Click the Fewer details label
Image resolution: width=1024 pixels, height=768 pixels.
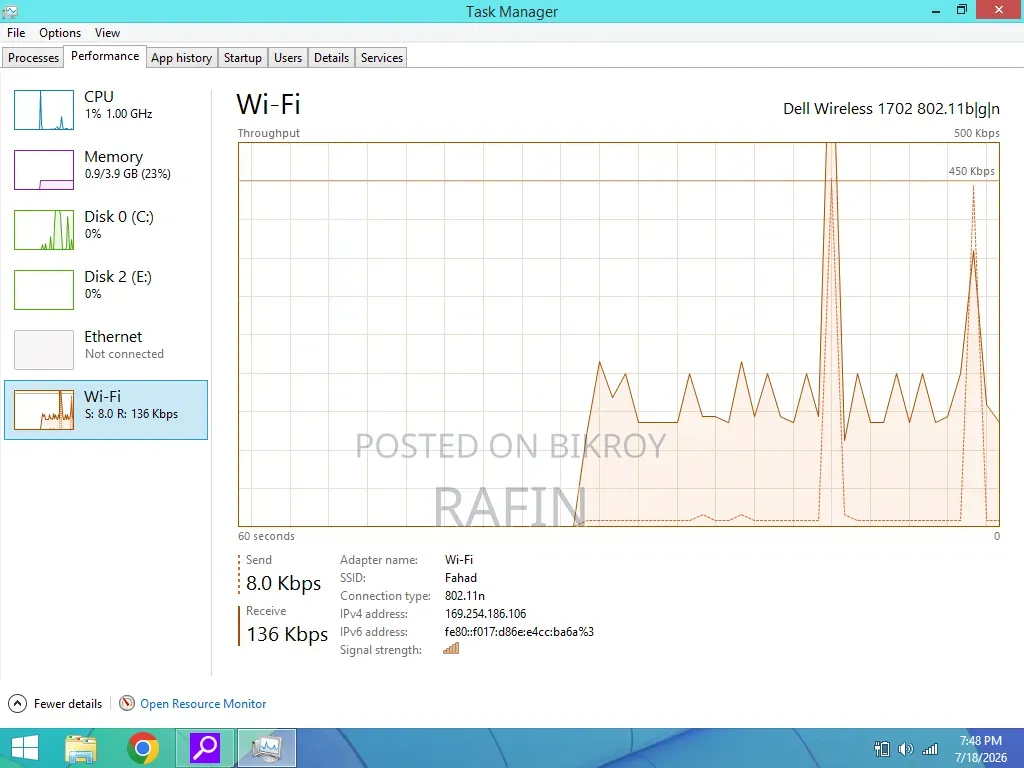[x=68, y=704]
